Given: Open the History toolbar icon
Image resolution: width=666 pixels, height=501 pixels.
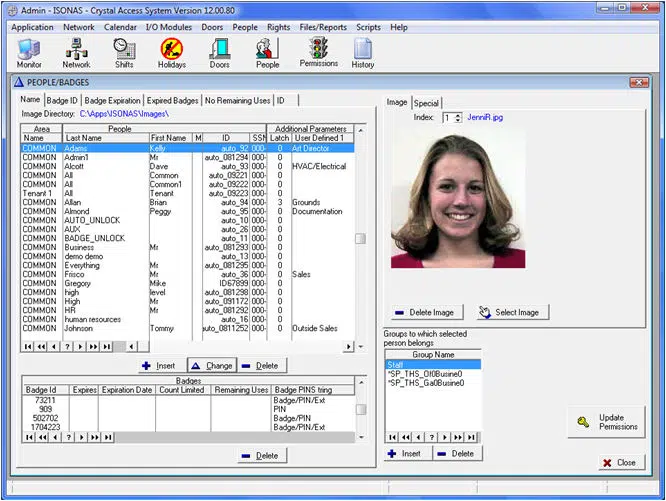Looking at the screenshot, I should pos(363,52).
